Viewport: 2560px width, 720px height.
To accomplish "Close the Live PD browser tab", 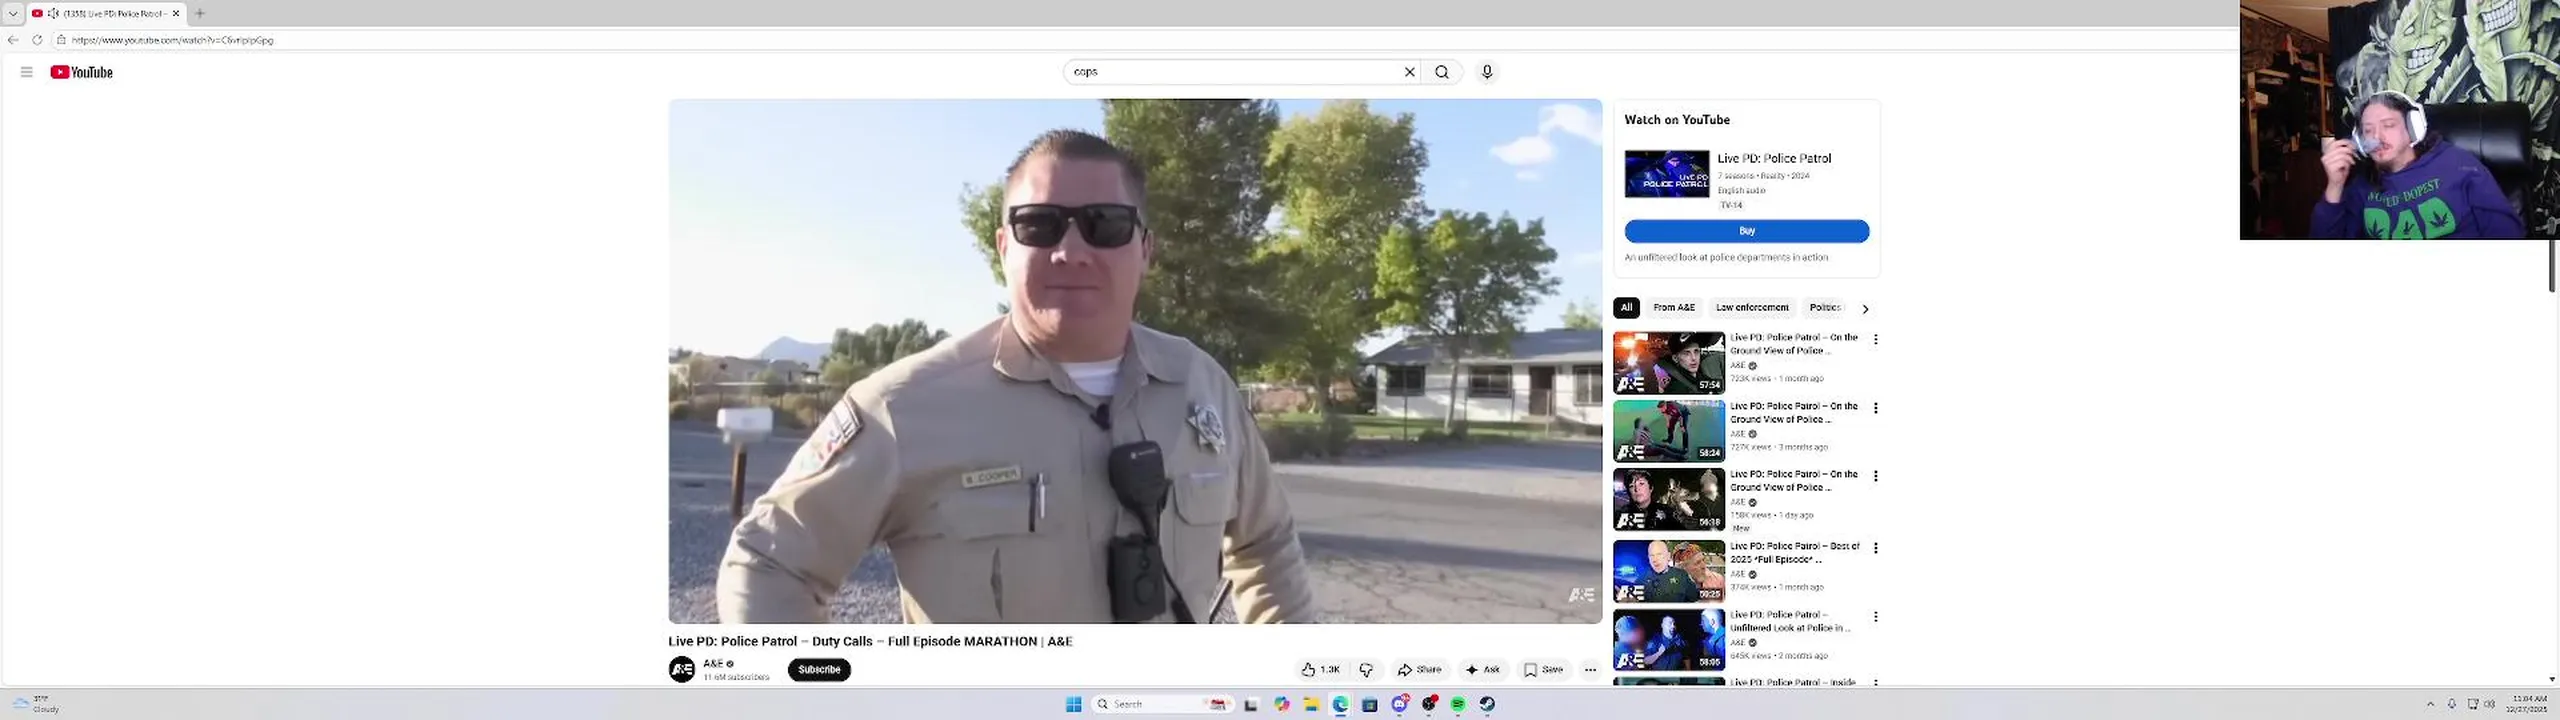I will tap(176, 13).
